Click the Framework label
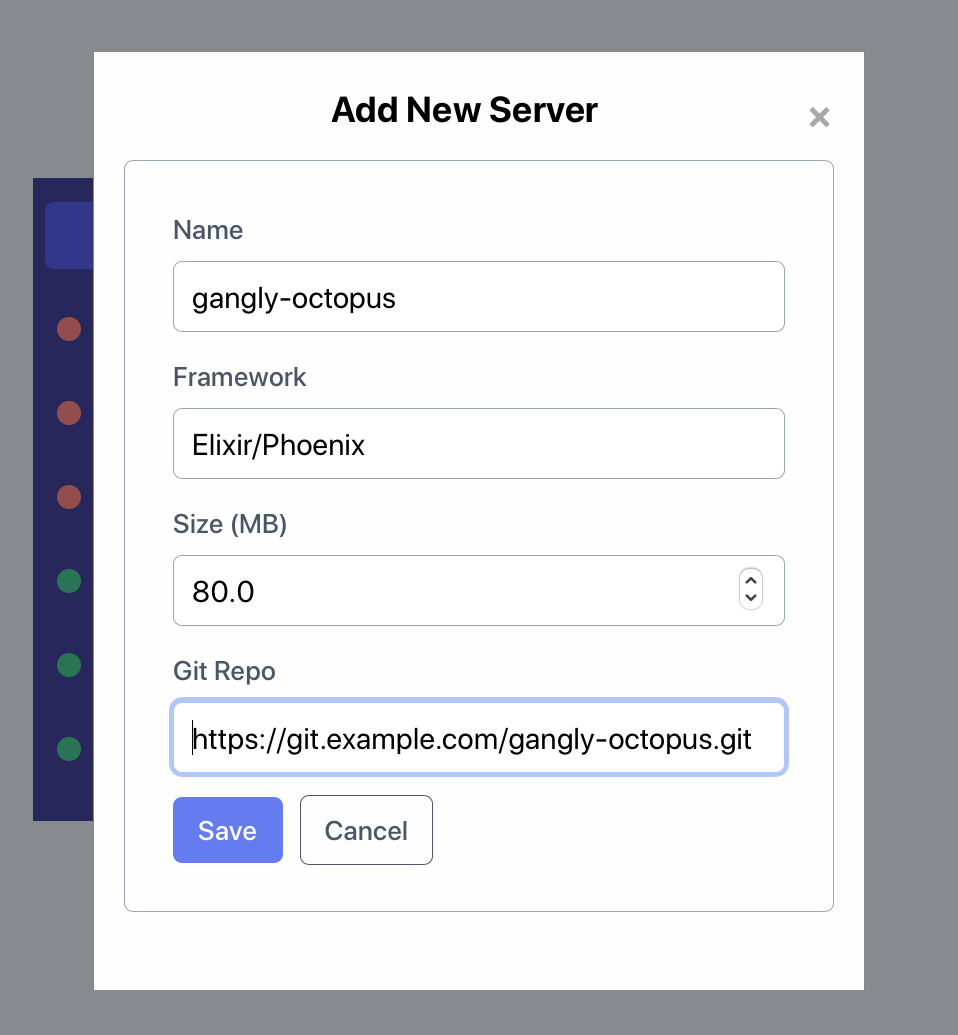This screenshot has width=958, height=1035. (240, 378)
